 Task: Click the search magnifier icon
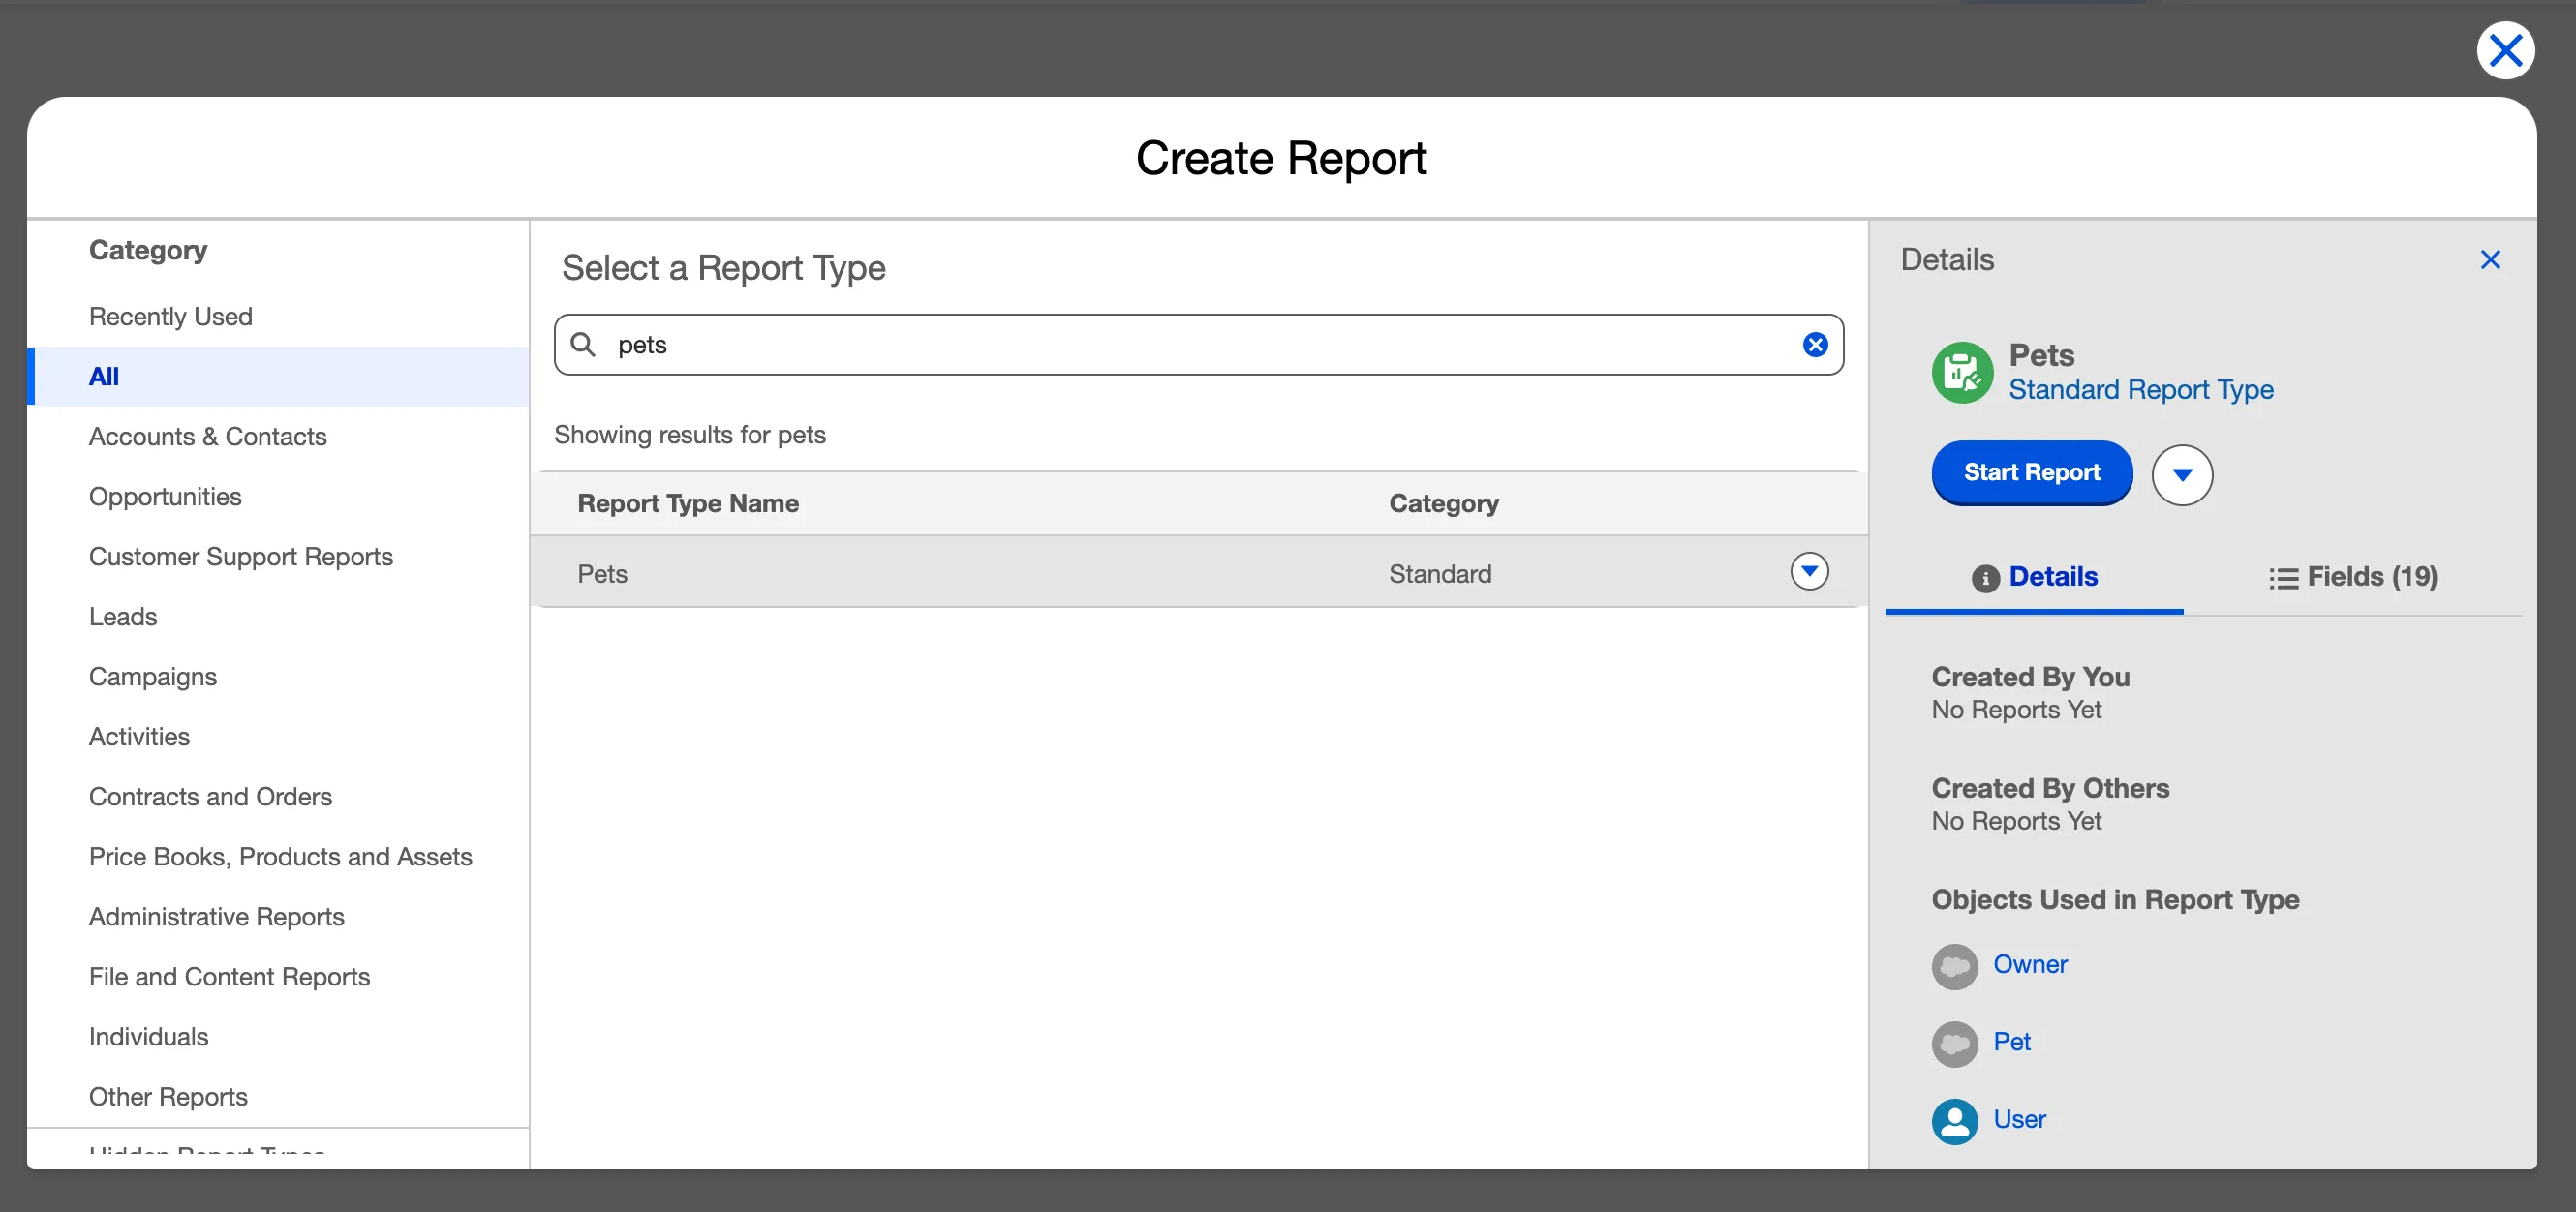pos(583,345)
